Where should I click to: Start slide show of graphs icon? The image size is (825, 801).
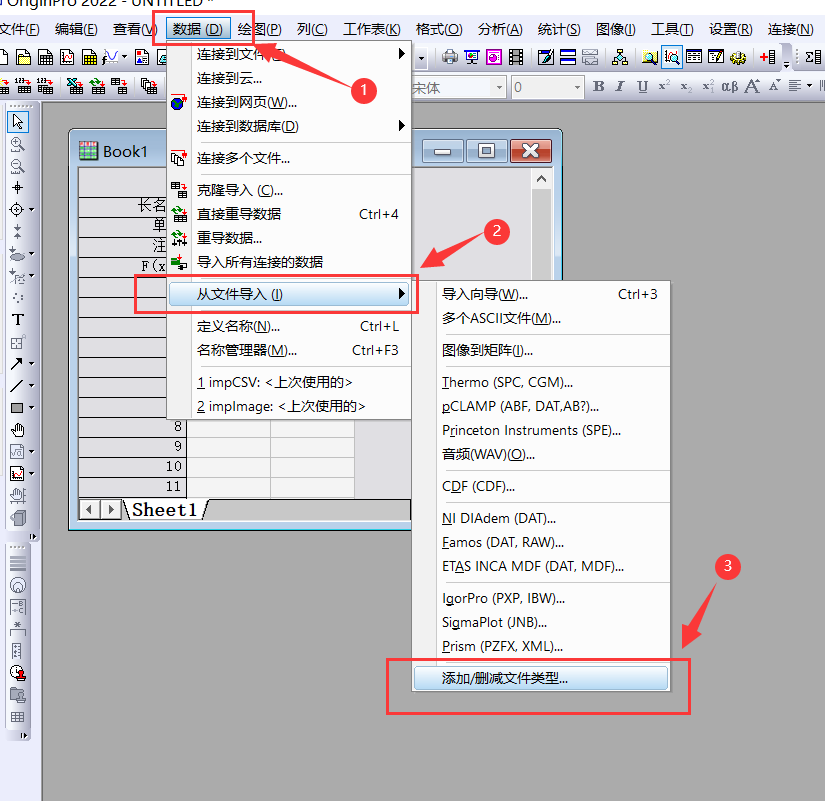click(x=472, y=57)
